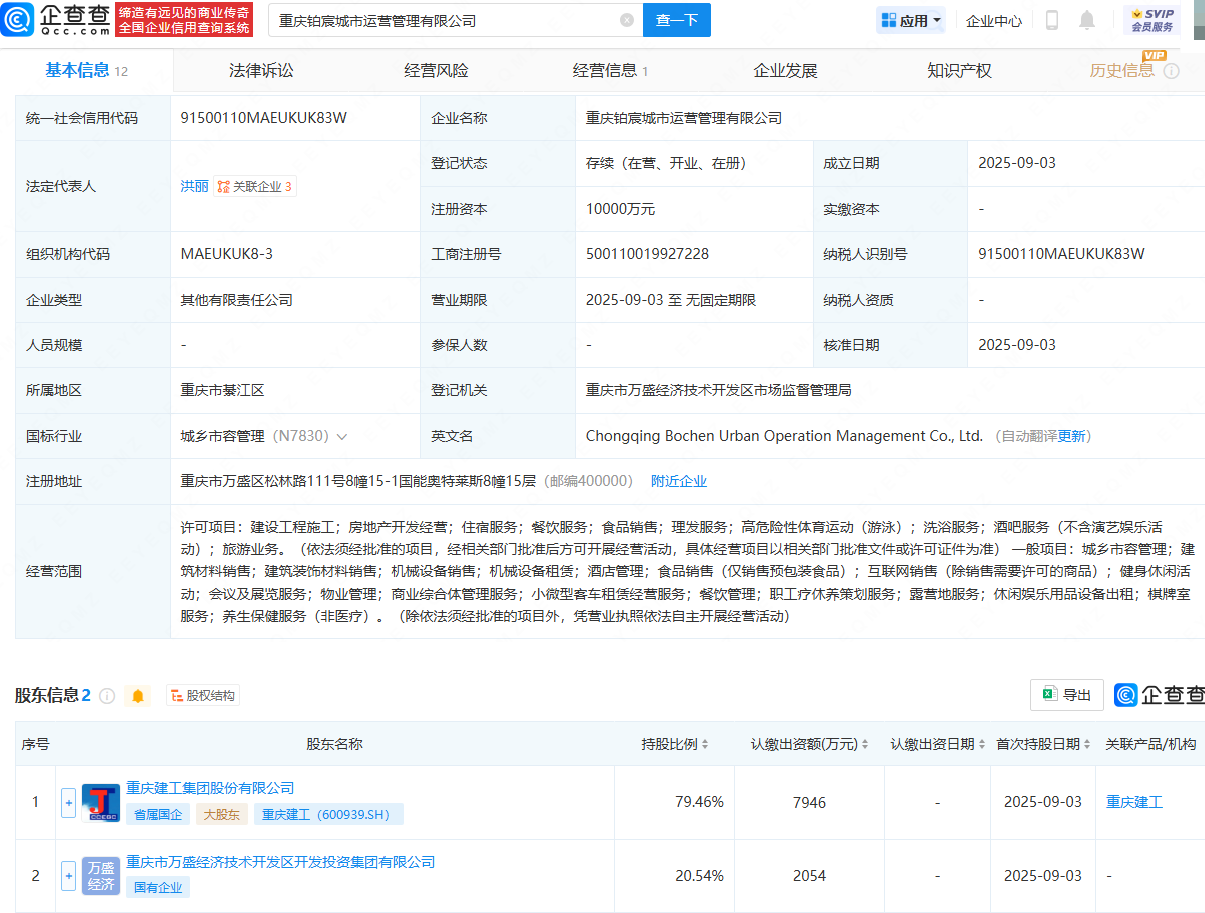1205x913 pixels.
Task: Click the SVIP member service badge
Action: coord(1152,20)
